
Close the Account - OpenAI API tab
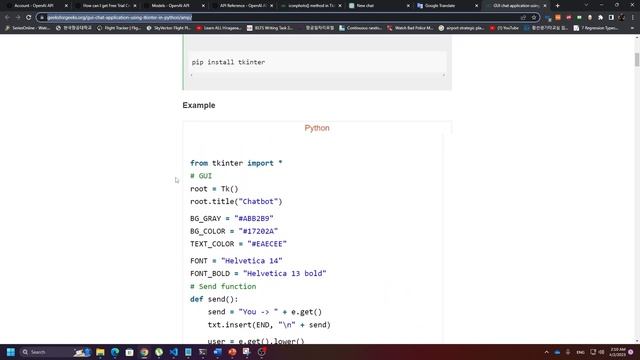click(67, 6)
